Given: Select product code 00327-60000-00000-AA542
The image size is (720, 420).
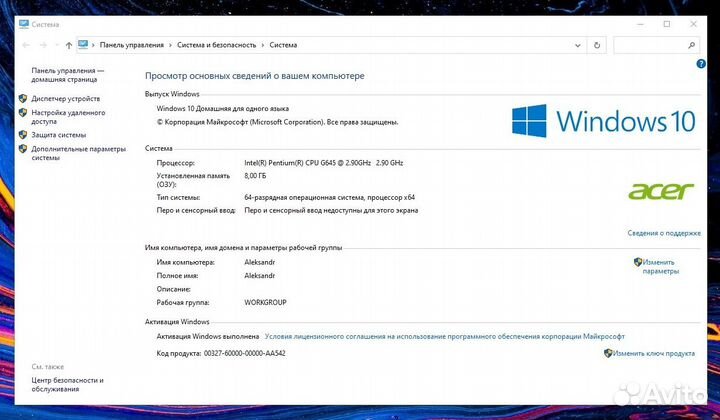Looking at the screenshot, I should click(245, 353).
